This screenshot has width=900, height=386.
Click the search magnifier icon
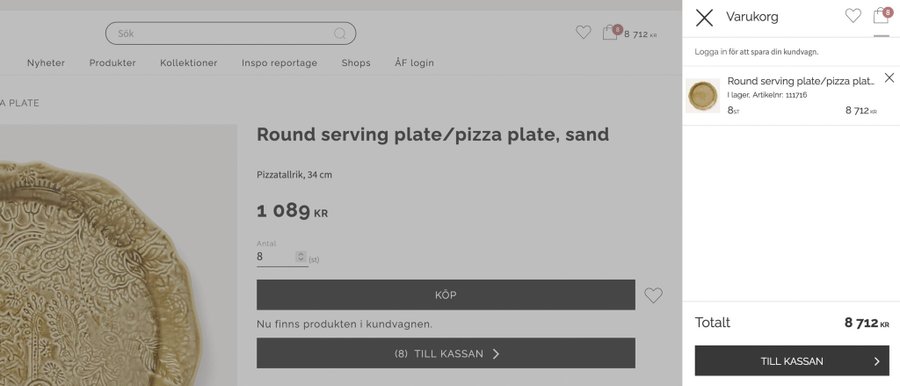pos(340,33)
